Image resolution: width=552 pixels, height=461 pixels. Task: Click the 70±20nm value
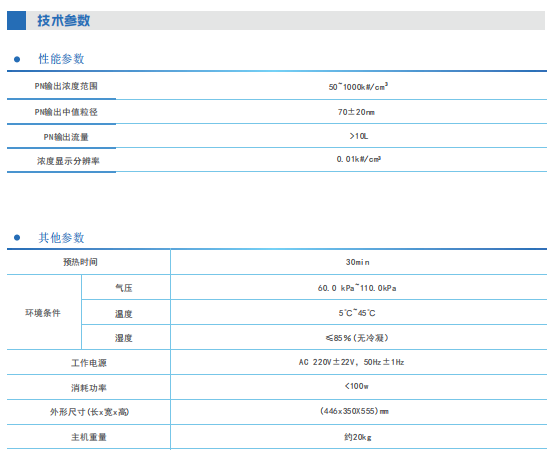(356, 112)
